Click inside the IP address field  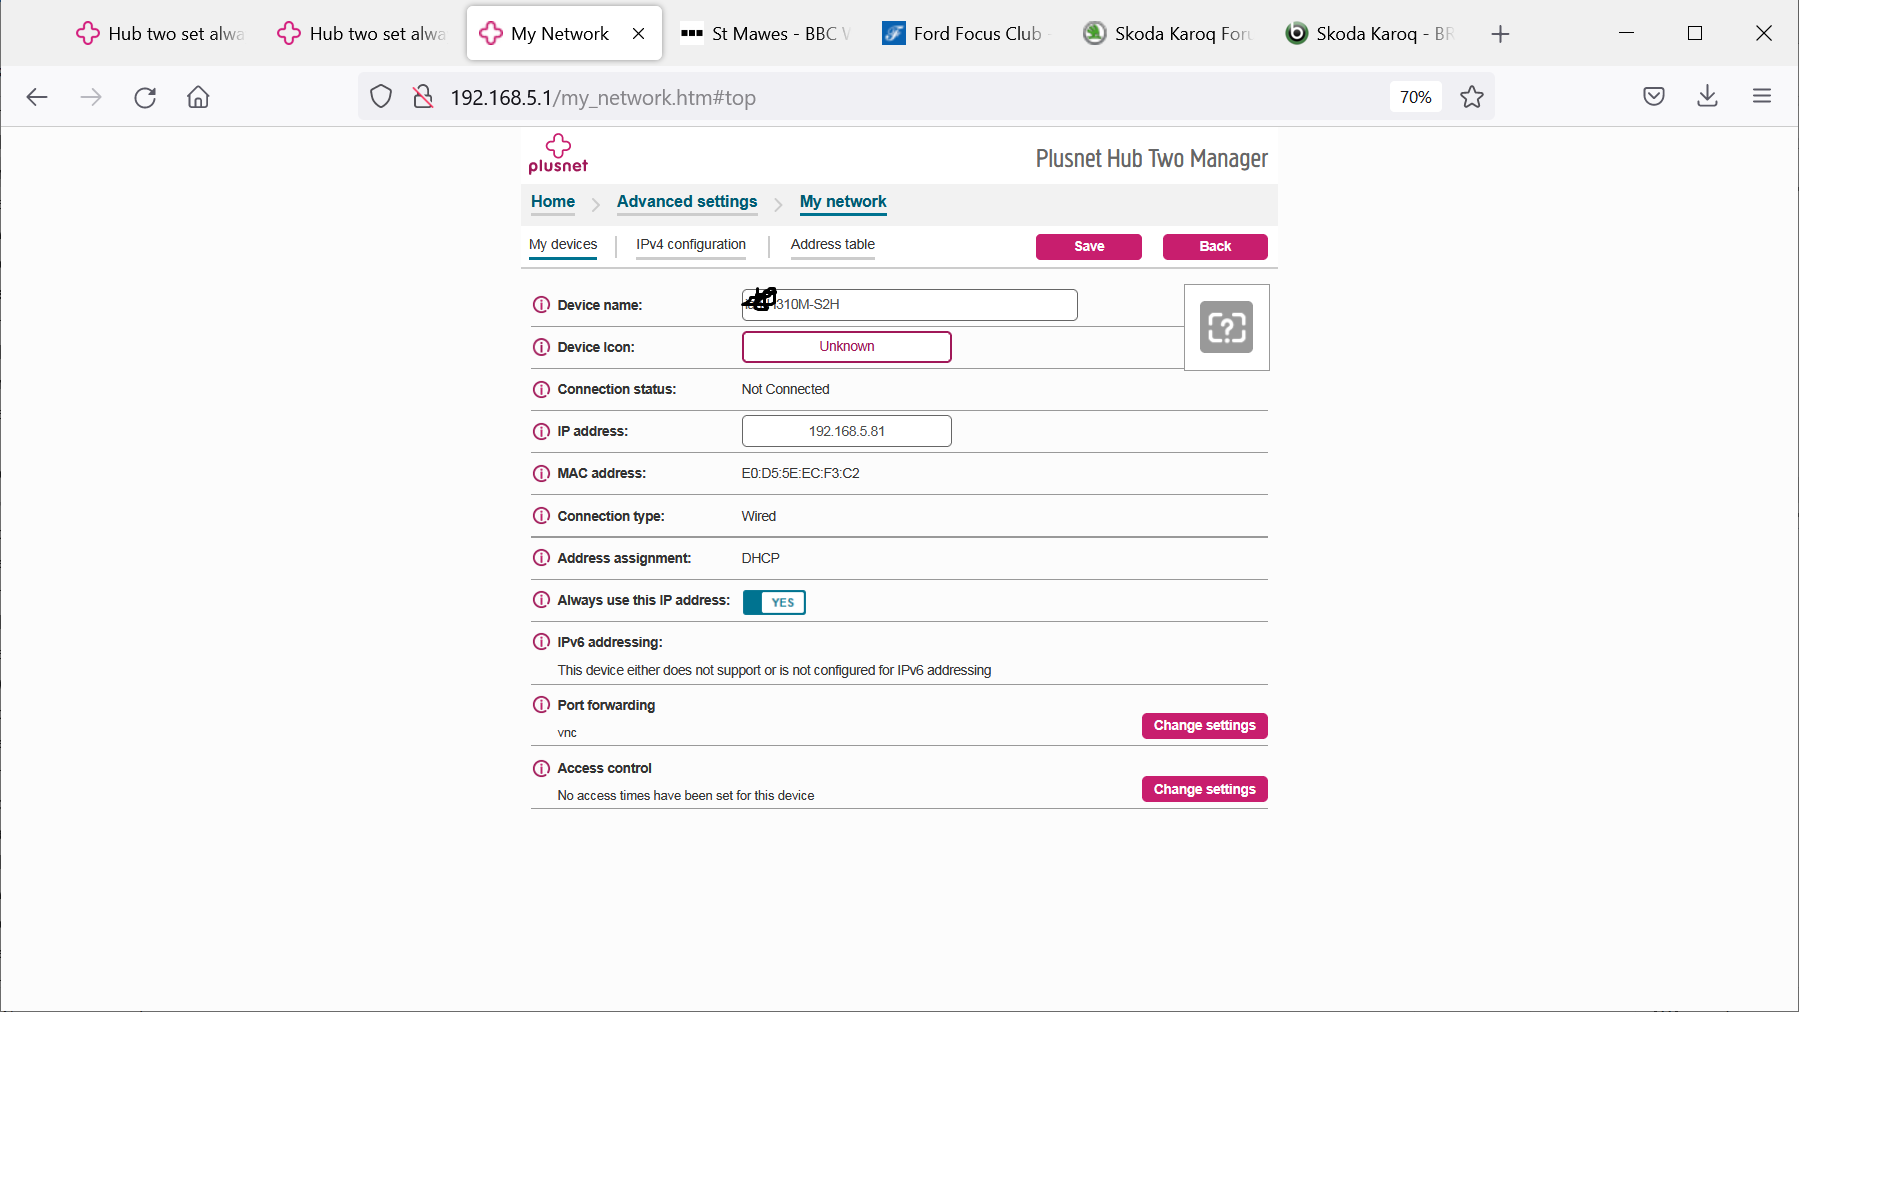[846, 431]
